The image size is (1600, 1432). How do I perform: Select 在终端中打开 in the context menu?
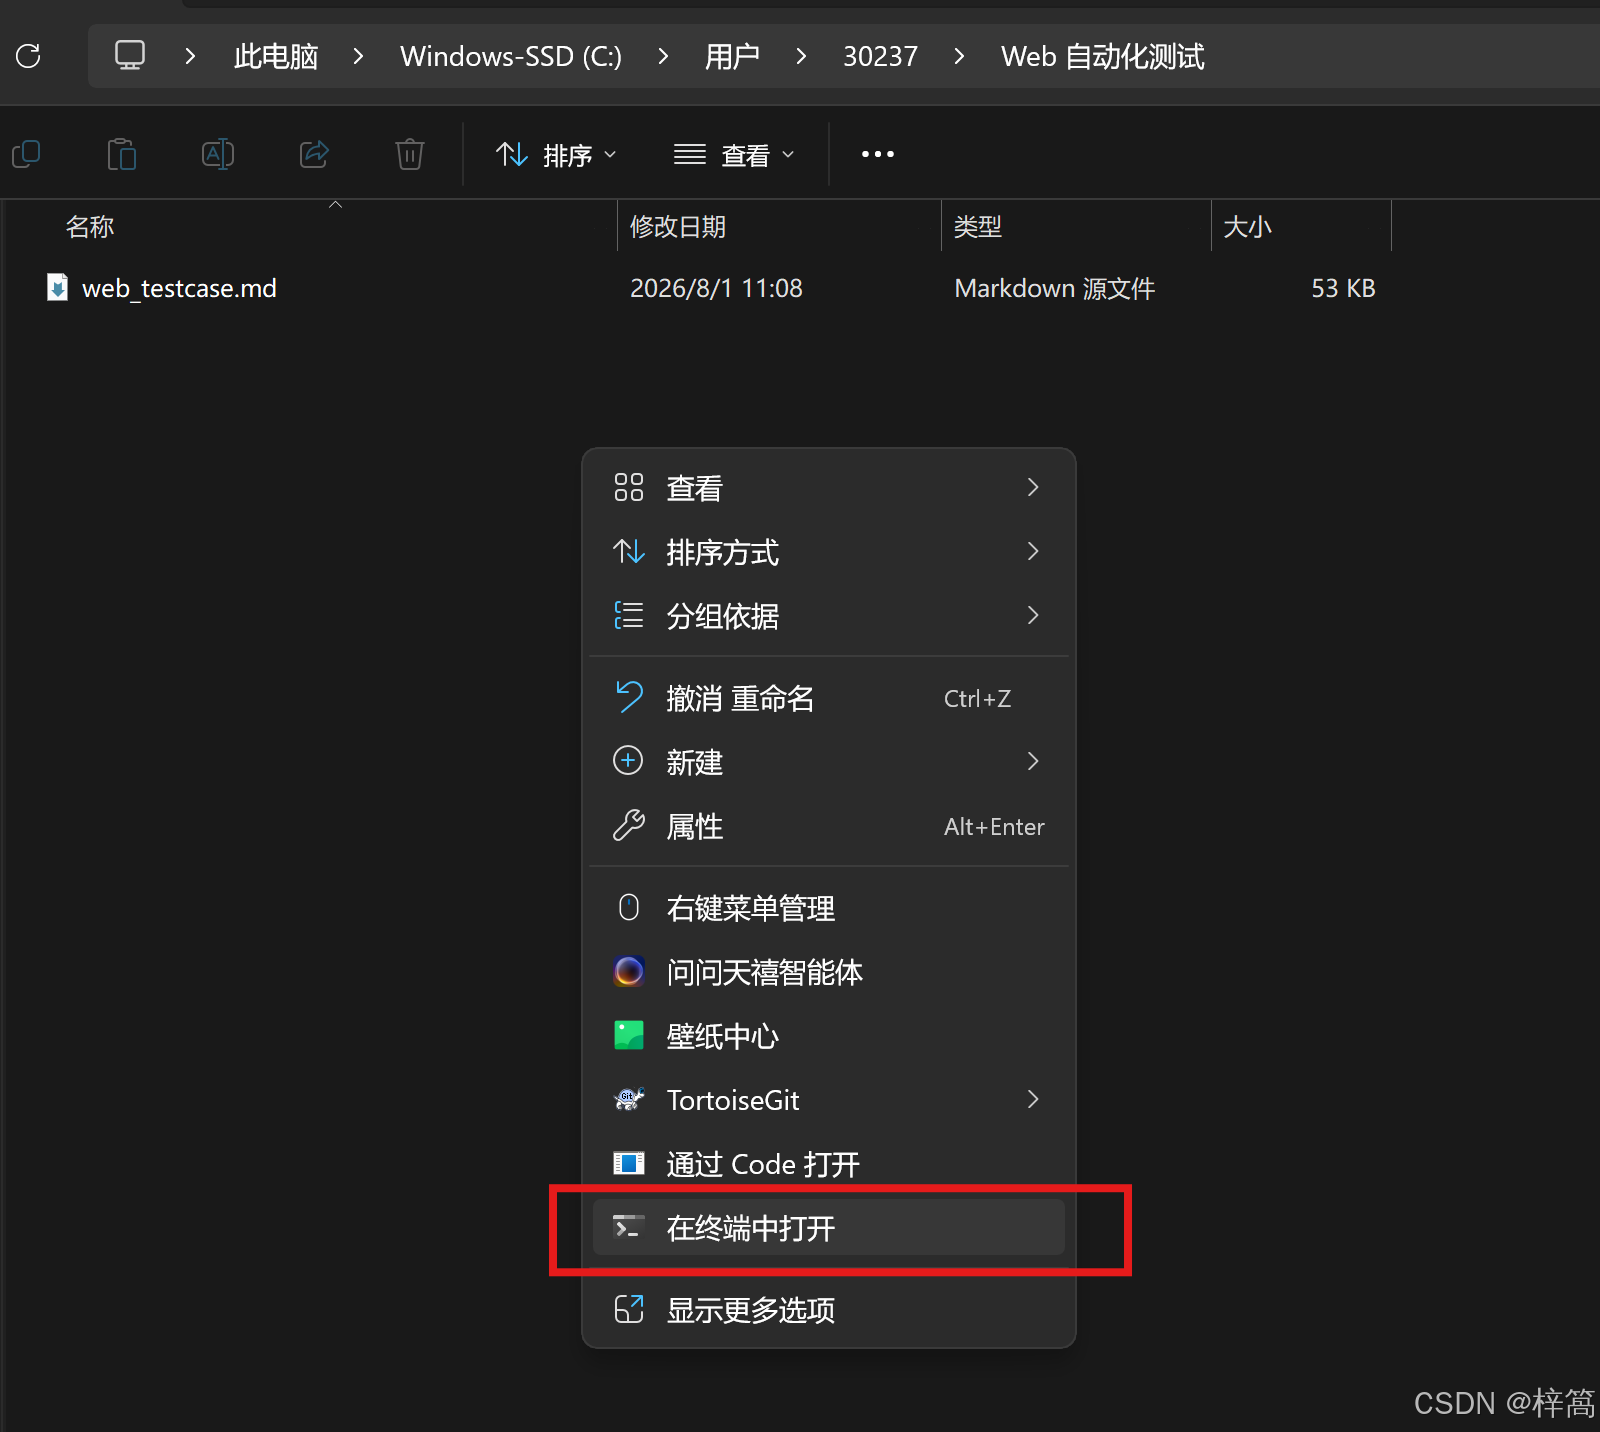829,1228
